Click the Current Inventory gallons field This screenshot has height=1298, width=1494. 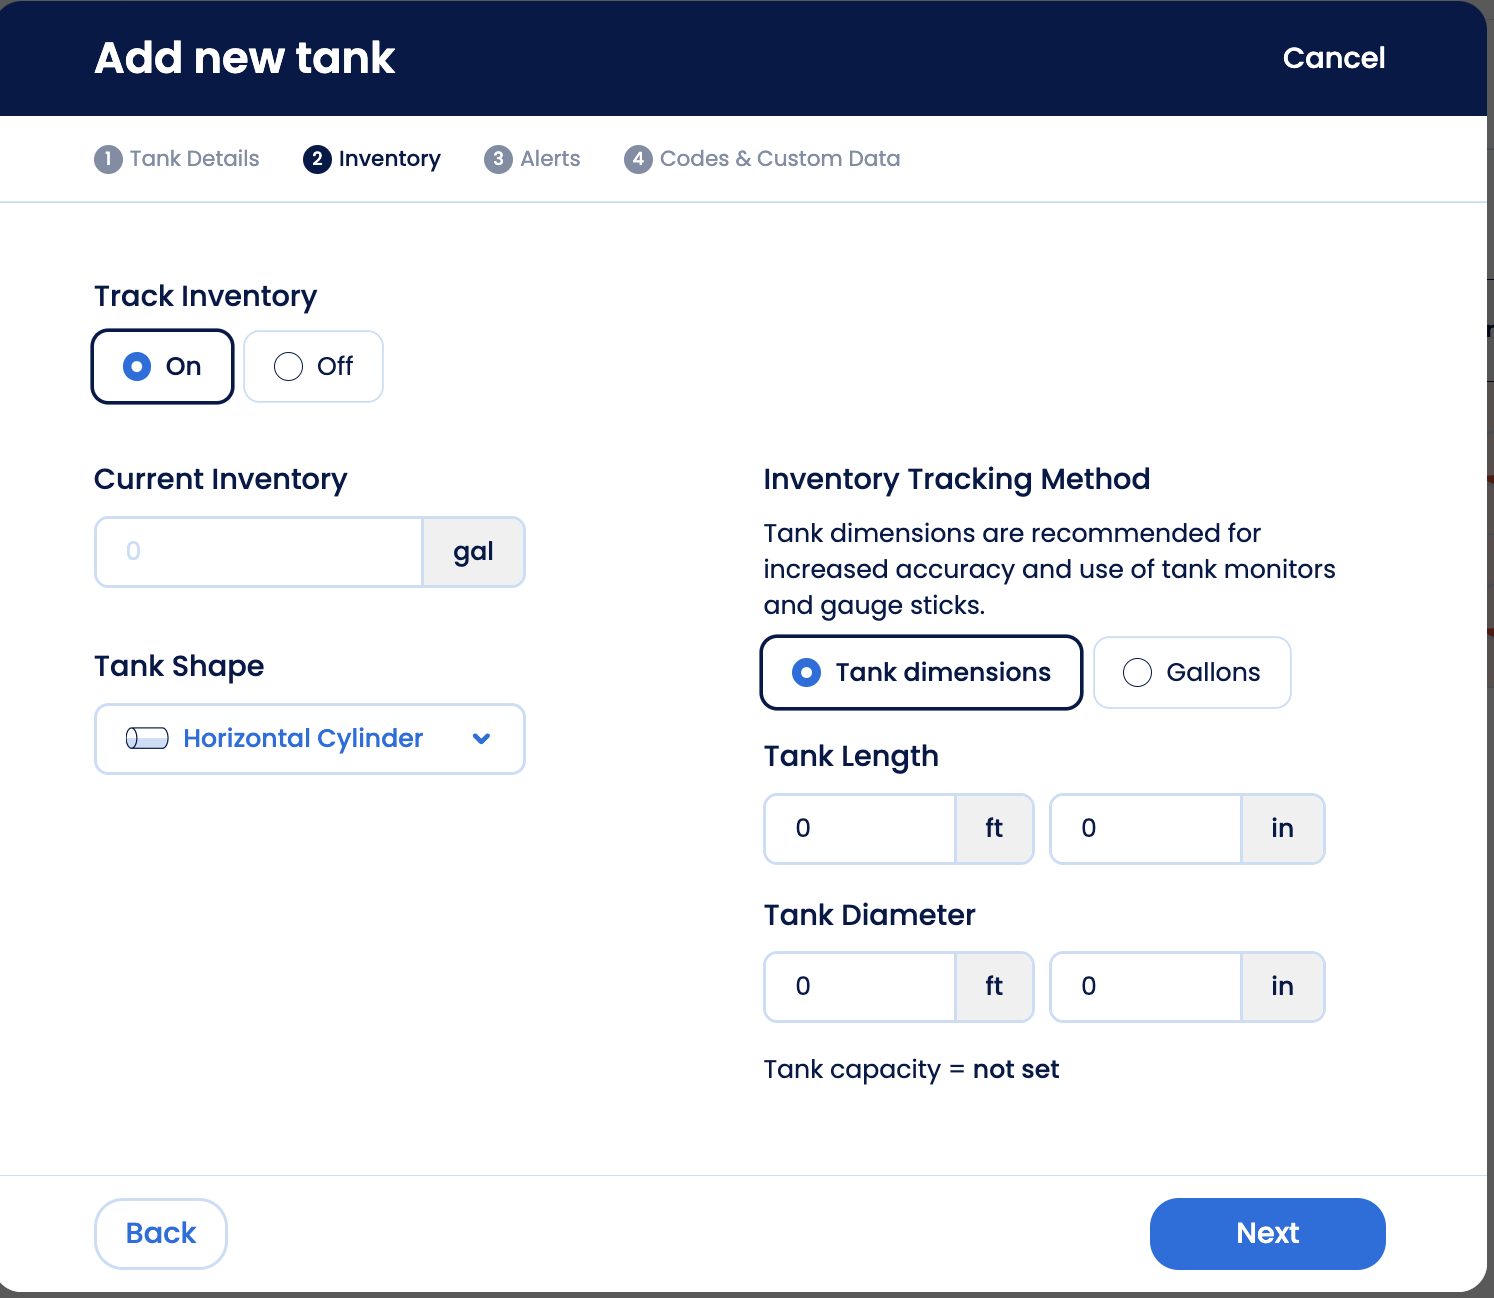tap(260, 552)
